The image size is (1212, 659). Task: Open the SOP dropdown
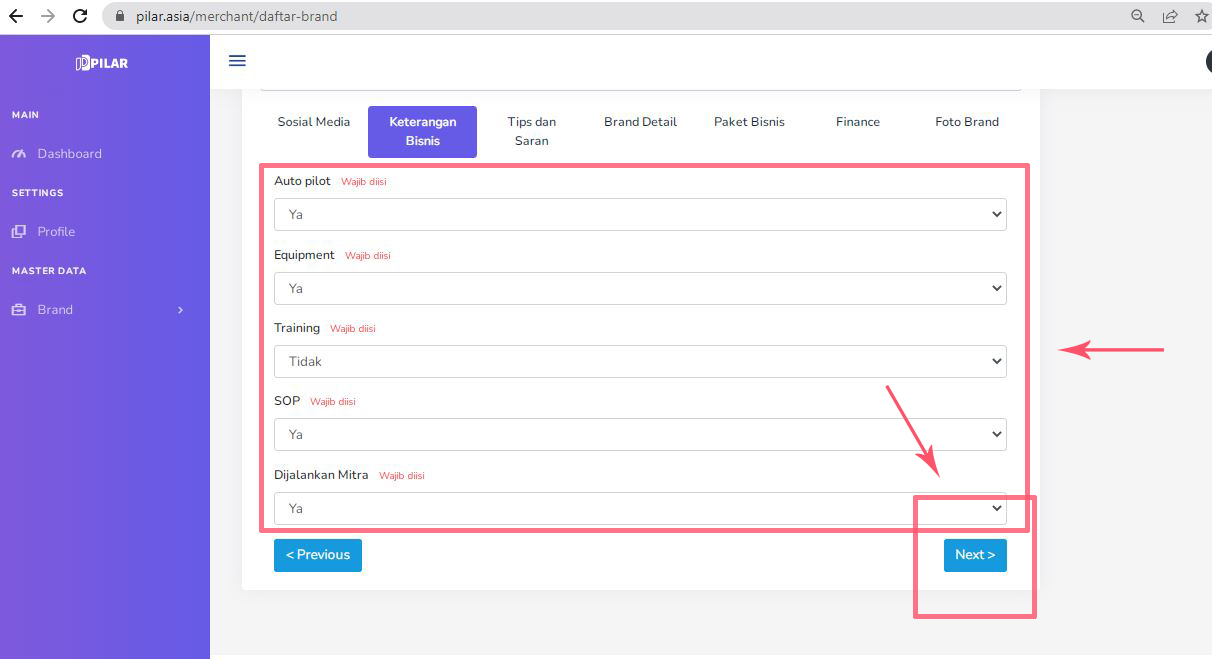640,434
